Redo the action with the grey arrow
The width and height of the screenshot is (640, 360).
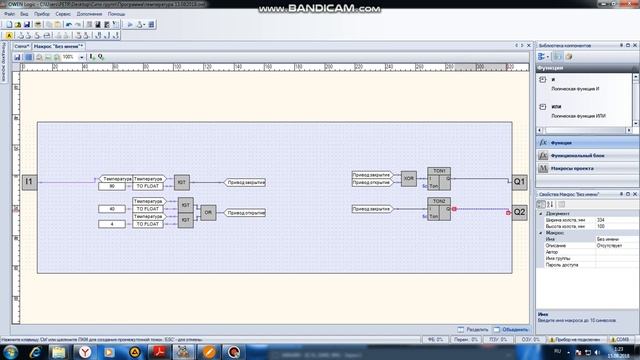(x=78, y=25)
